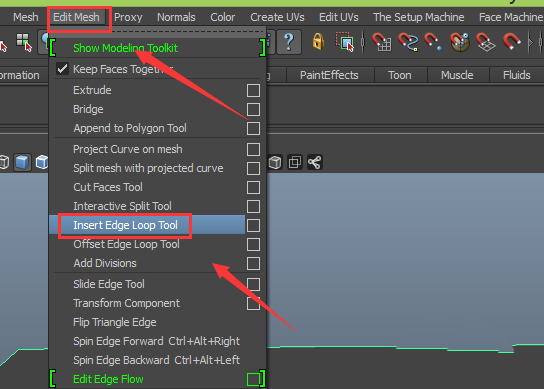Open the Create UVs menu

click(x=277, y=17)
